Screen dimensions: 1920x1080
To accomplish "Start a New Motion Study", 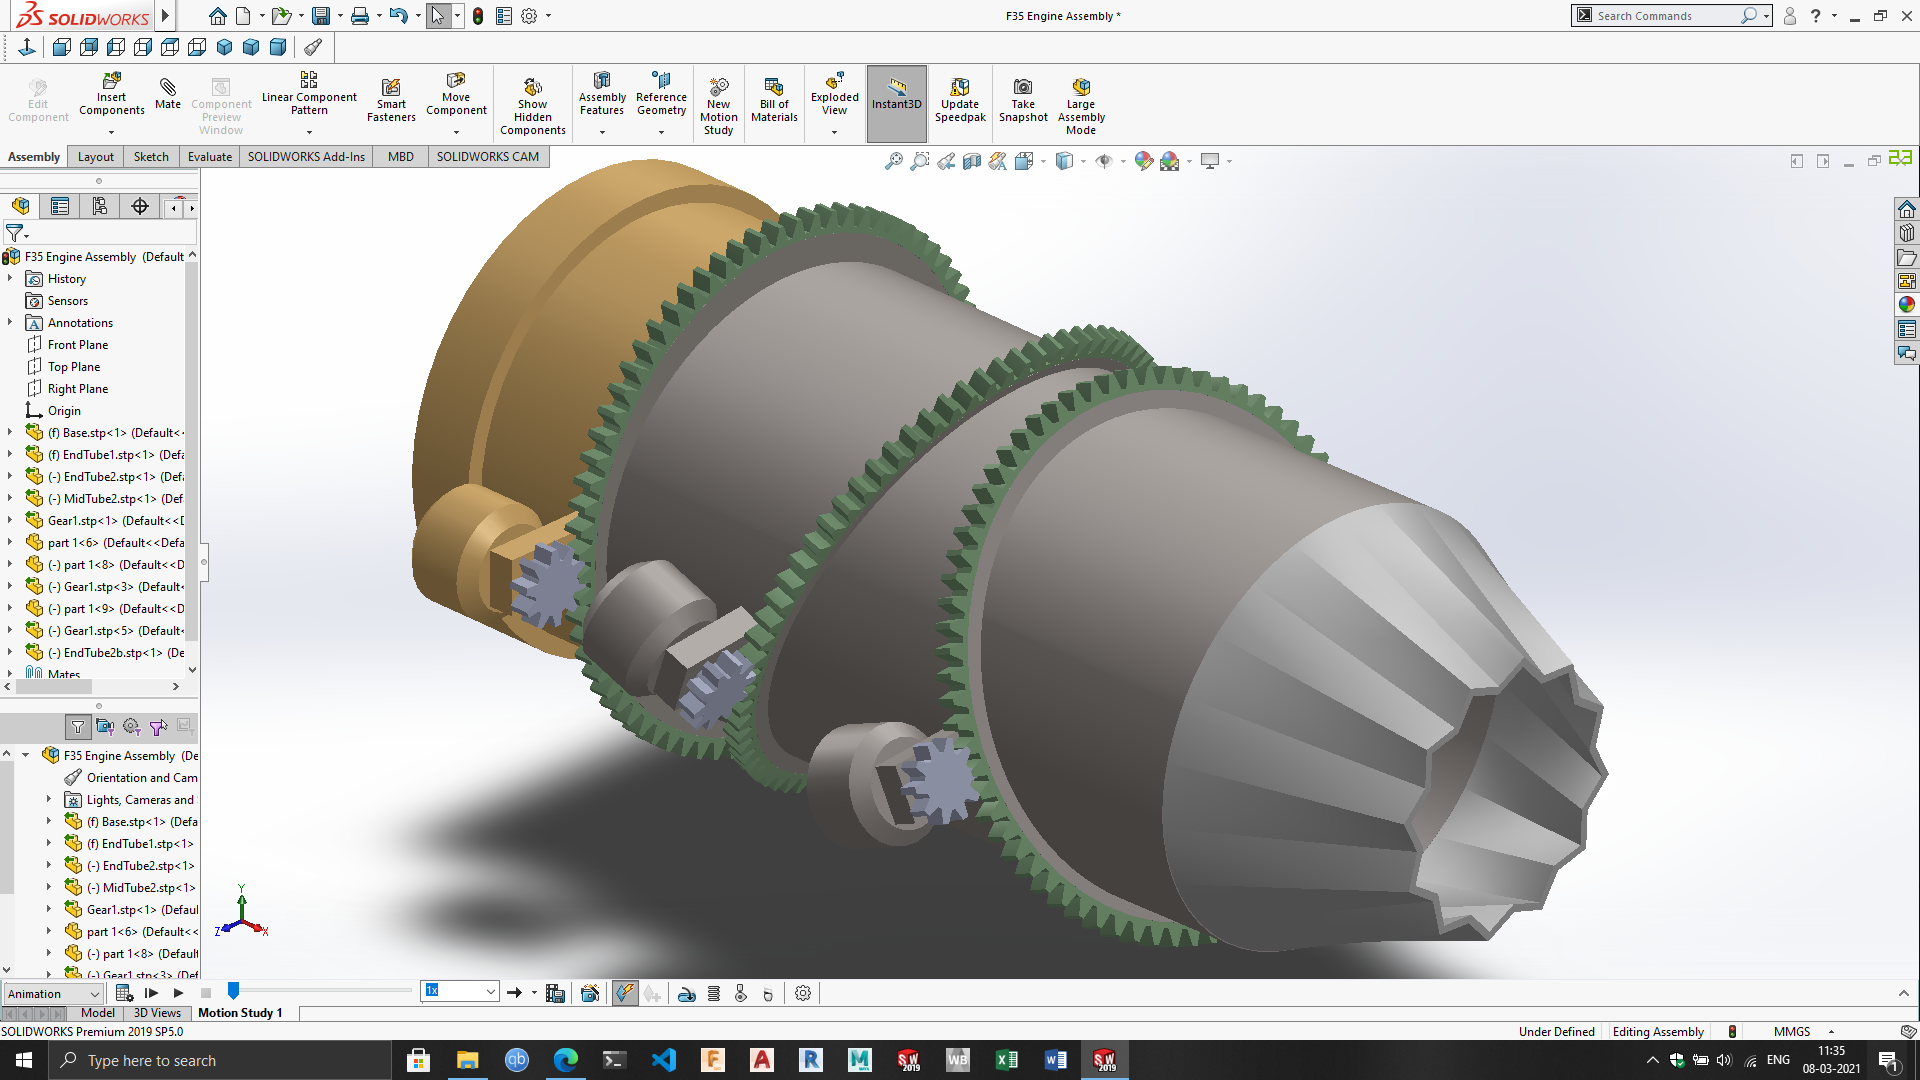I will (x=718, y=105).
